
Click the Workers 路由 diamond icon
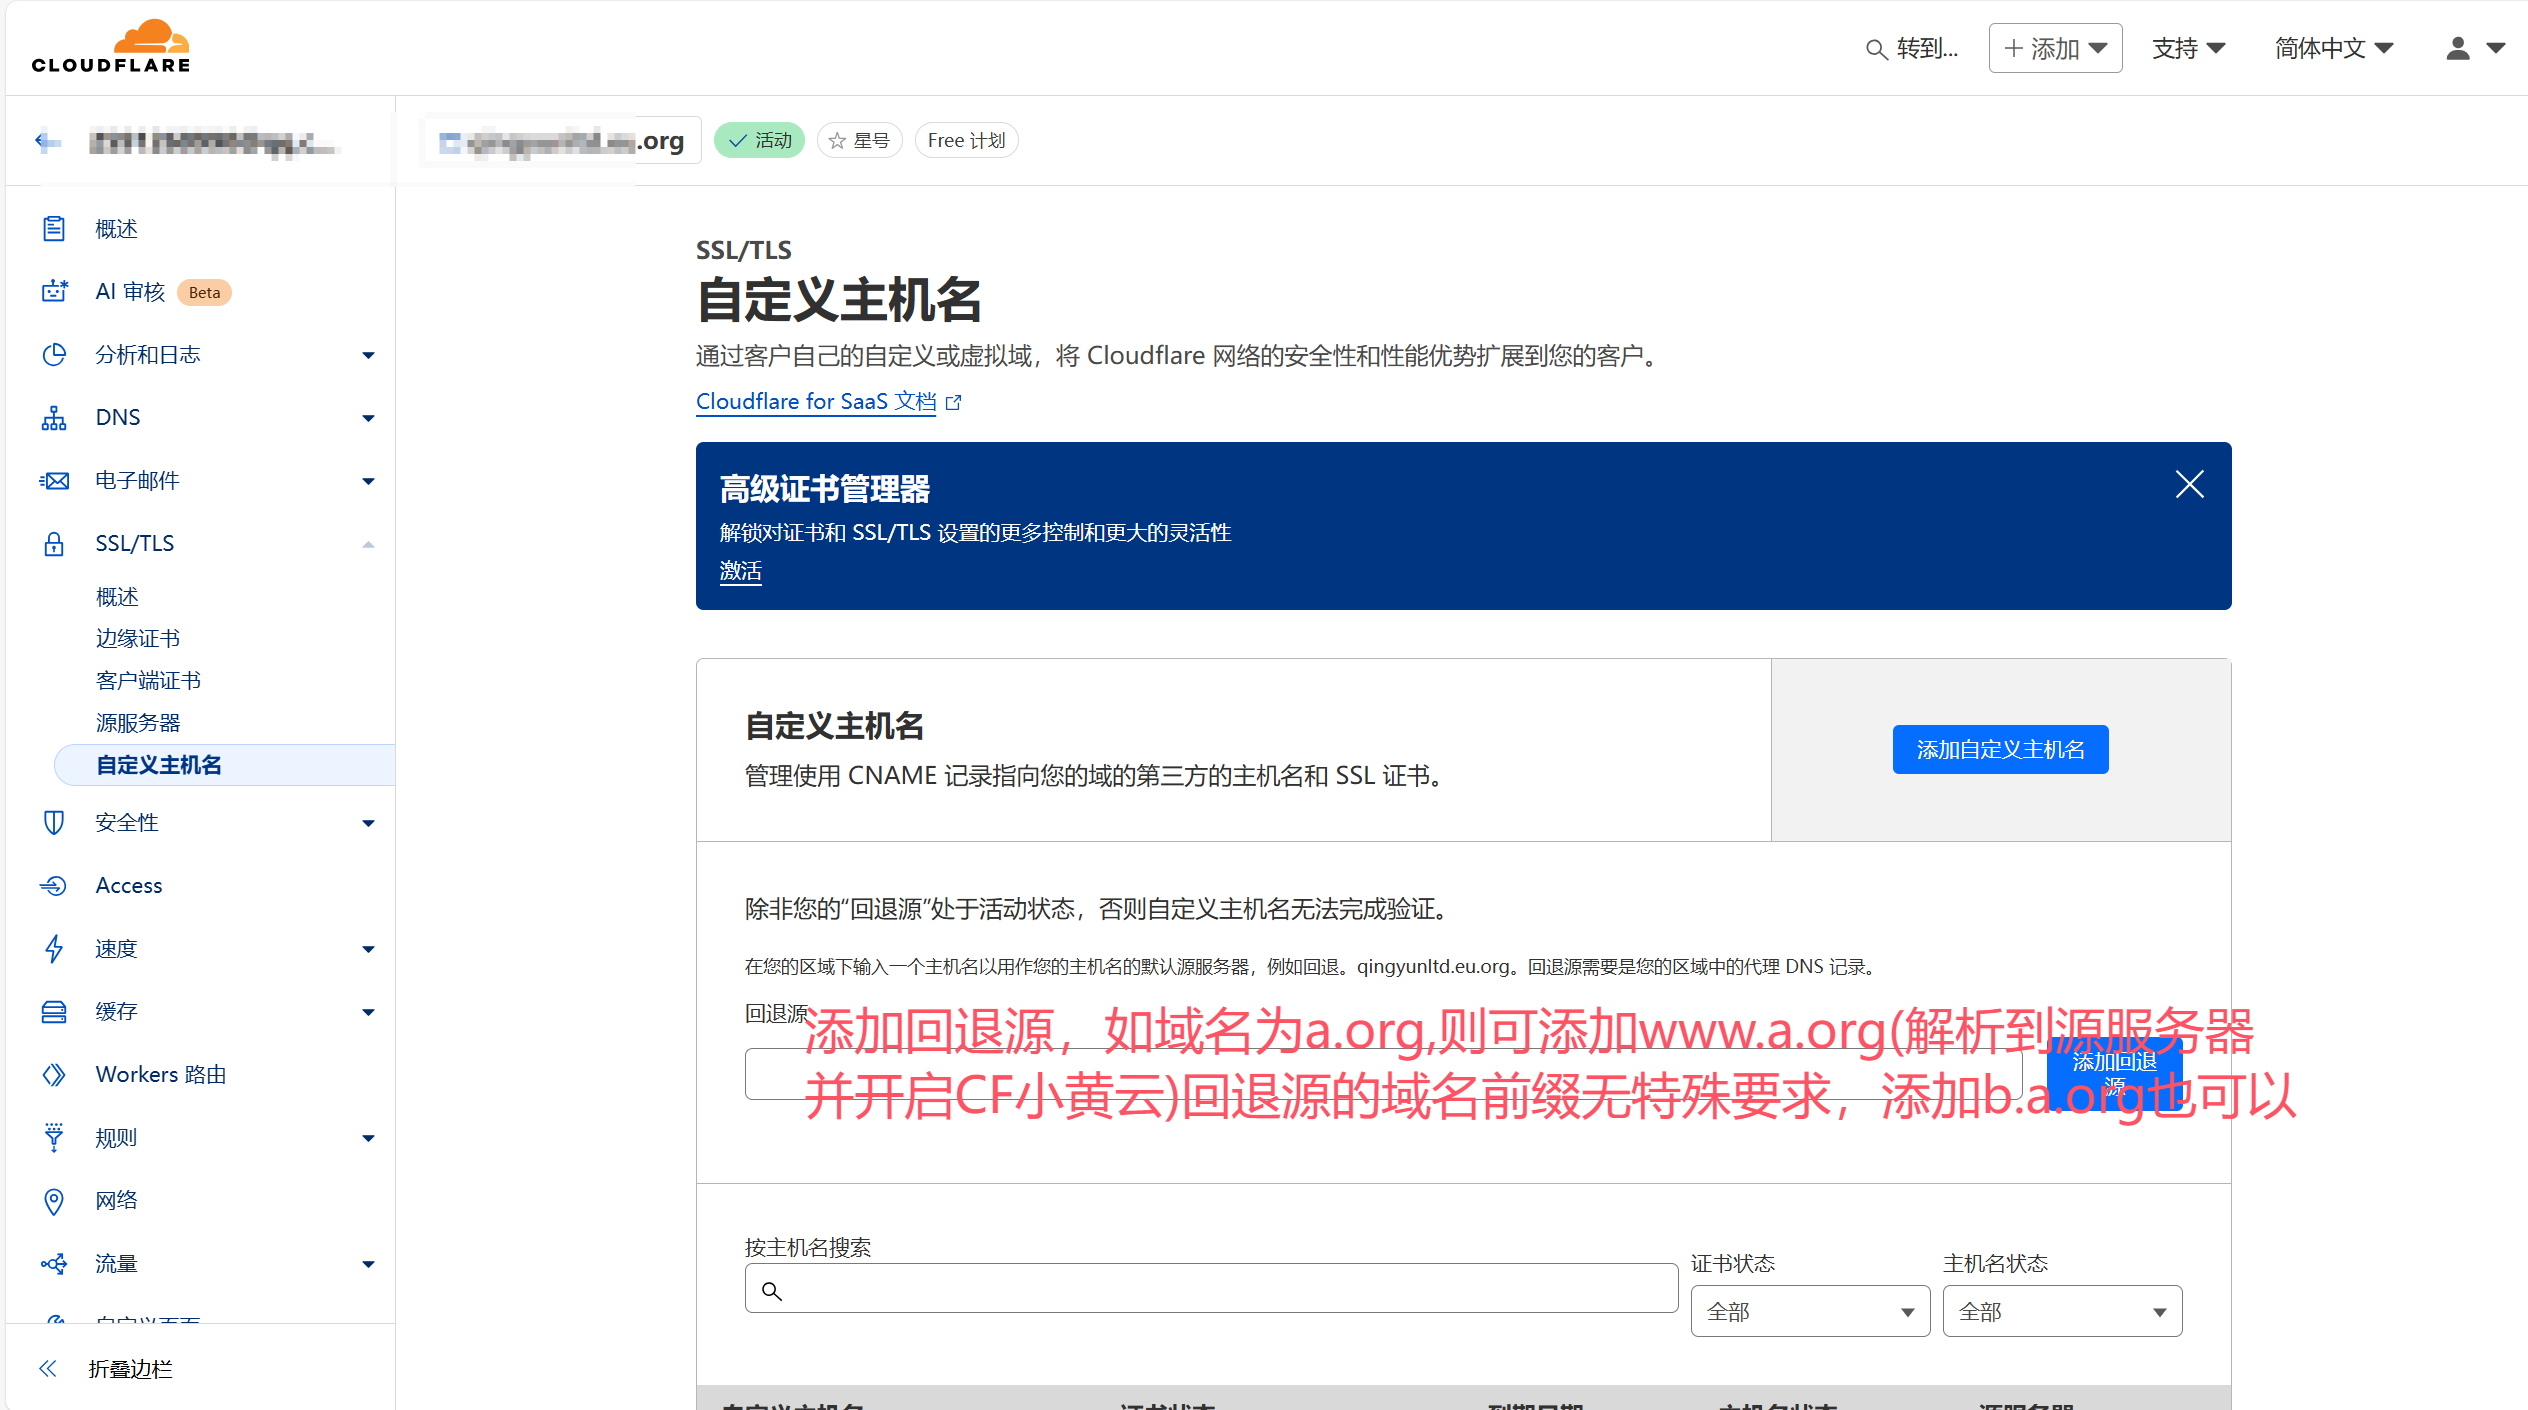click(x=54, y=1075)
